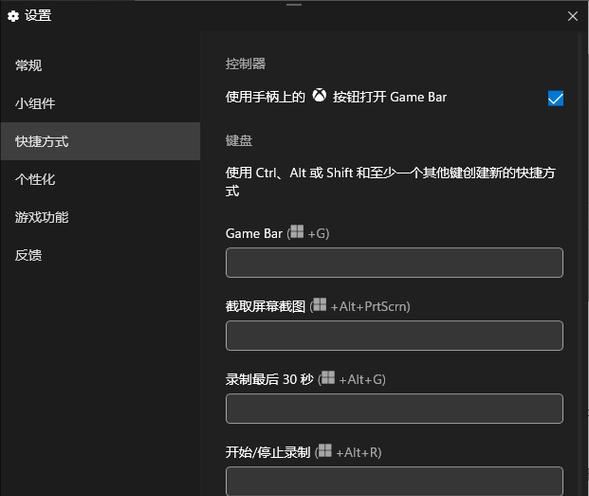The width and height of the screenshot is (589, 496).
Task: Click the Xbox logo icon in controller option
Action: pos(319,95)
